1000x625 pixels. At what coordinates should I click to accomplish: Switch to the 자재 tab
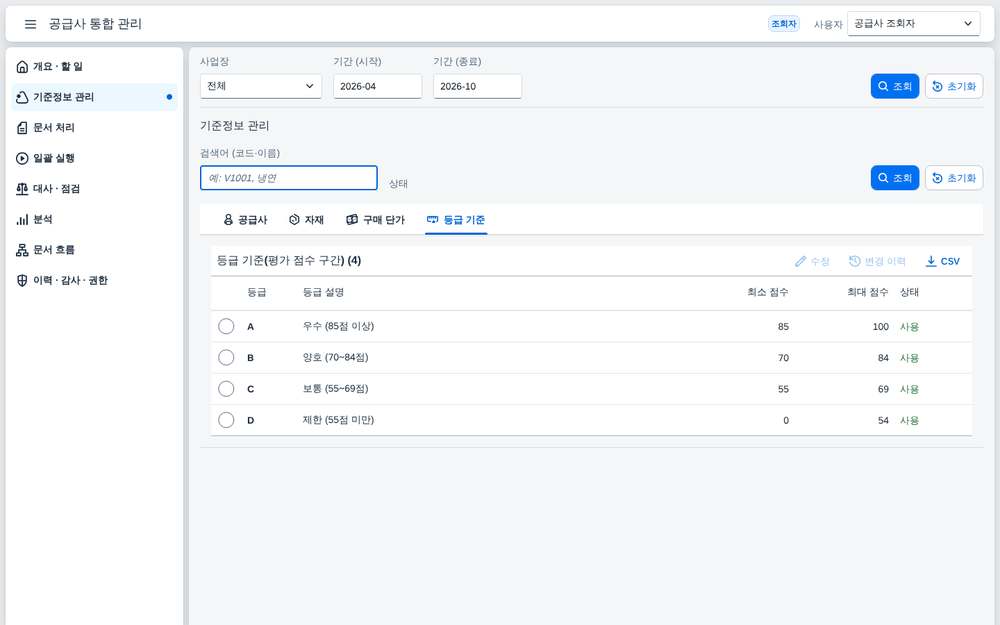(x=307, y=220)
